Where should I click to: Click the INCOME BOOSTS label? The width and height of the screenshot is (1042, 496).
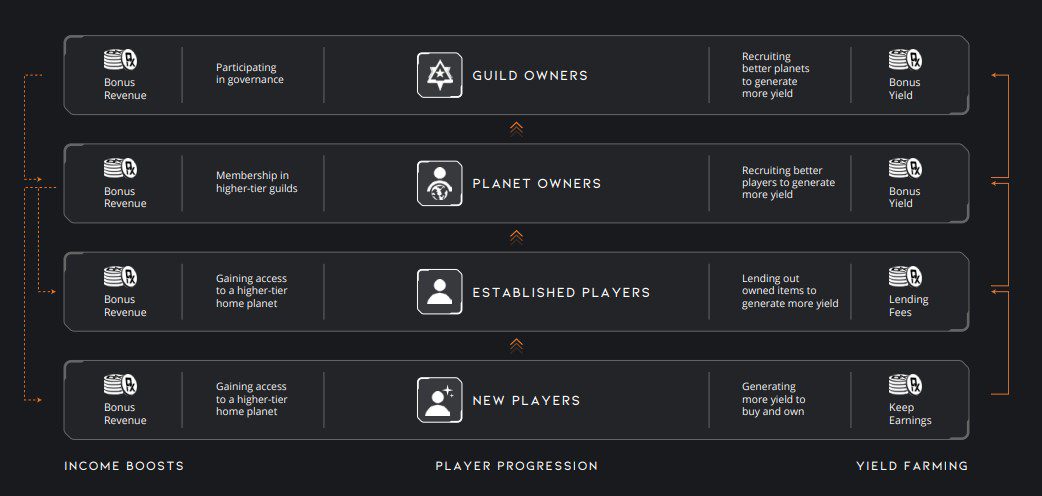(124, 466)
